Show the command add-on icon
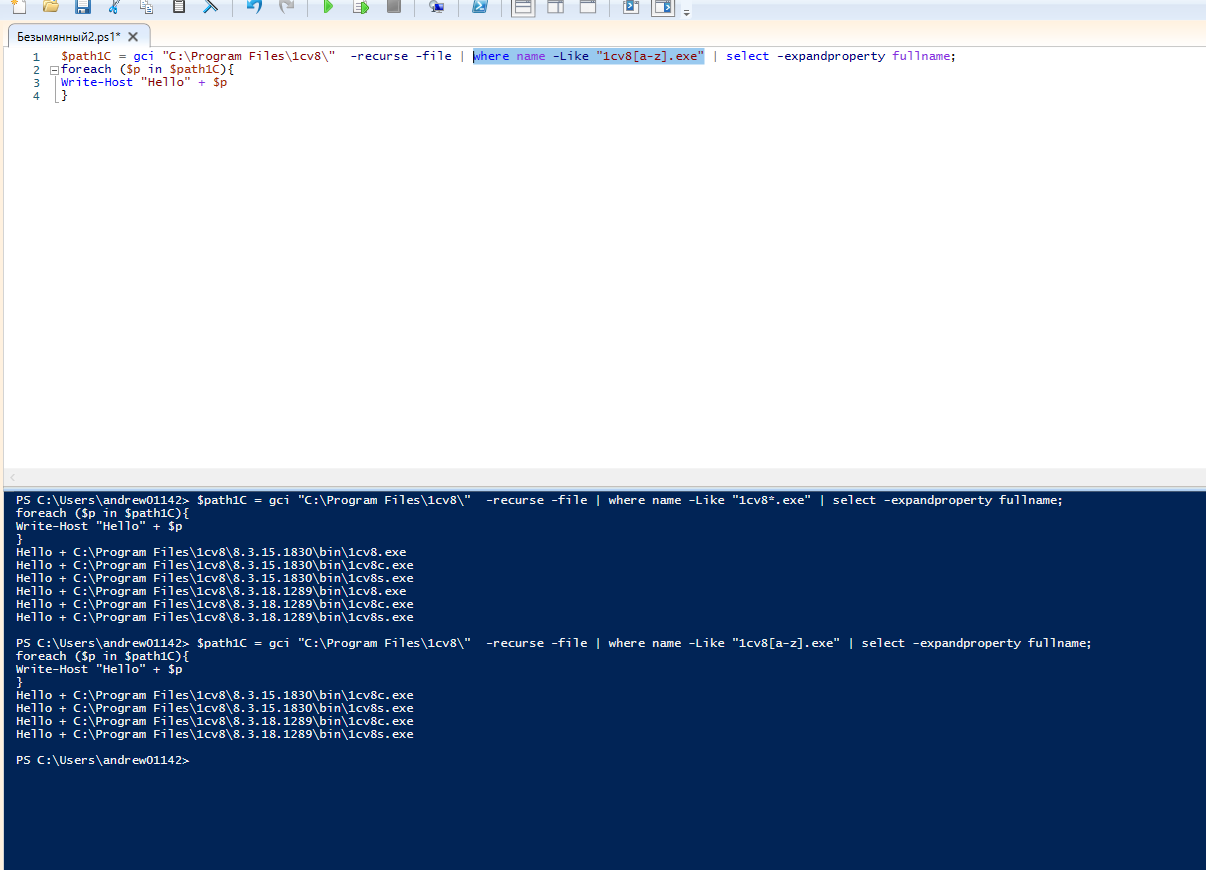 point(663,6)
